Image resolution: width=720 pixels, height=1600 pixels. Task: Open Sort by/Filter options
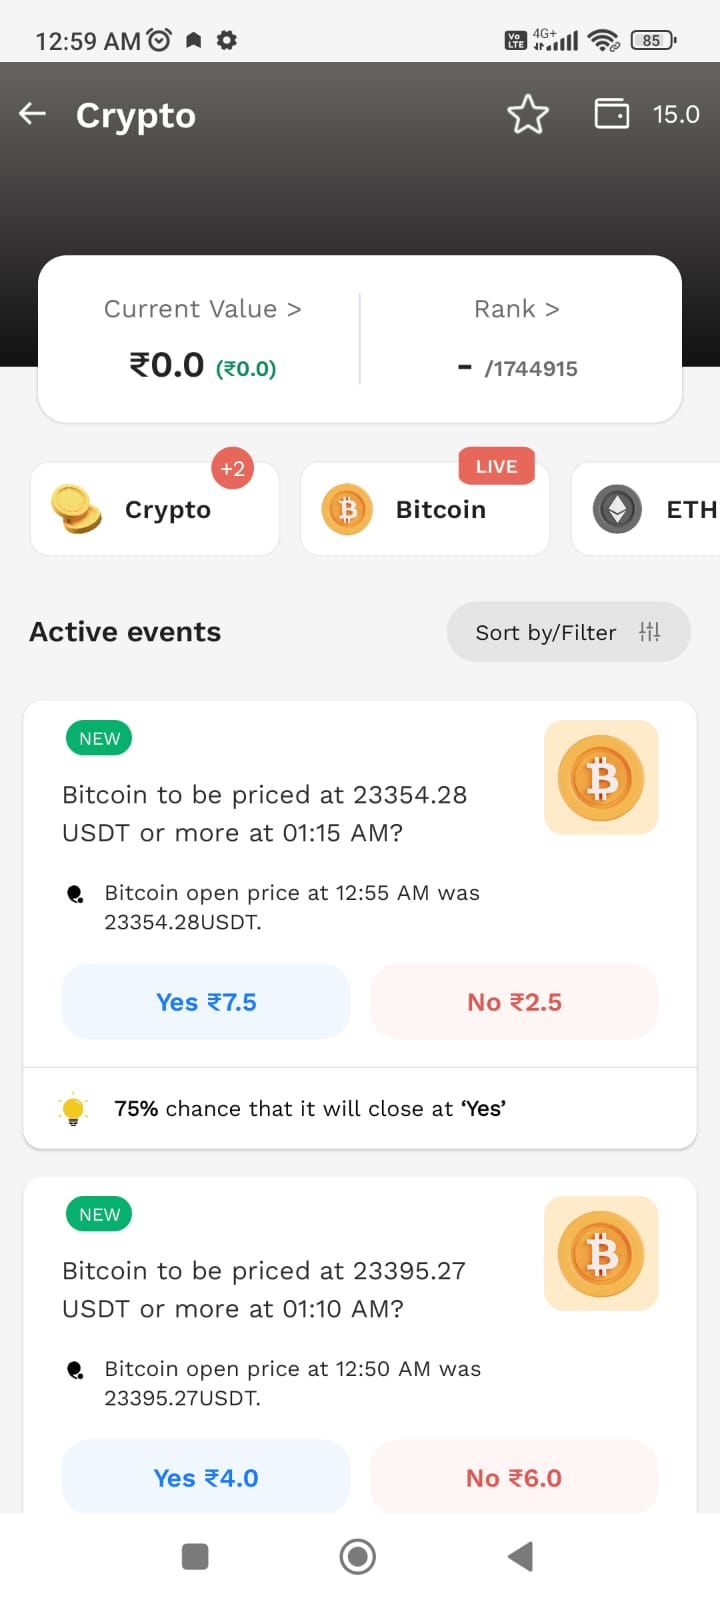pos(568,632)
